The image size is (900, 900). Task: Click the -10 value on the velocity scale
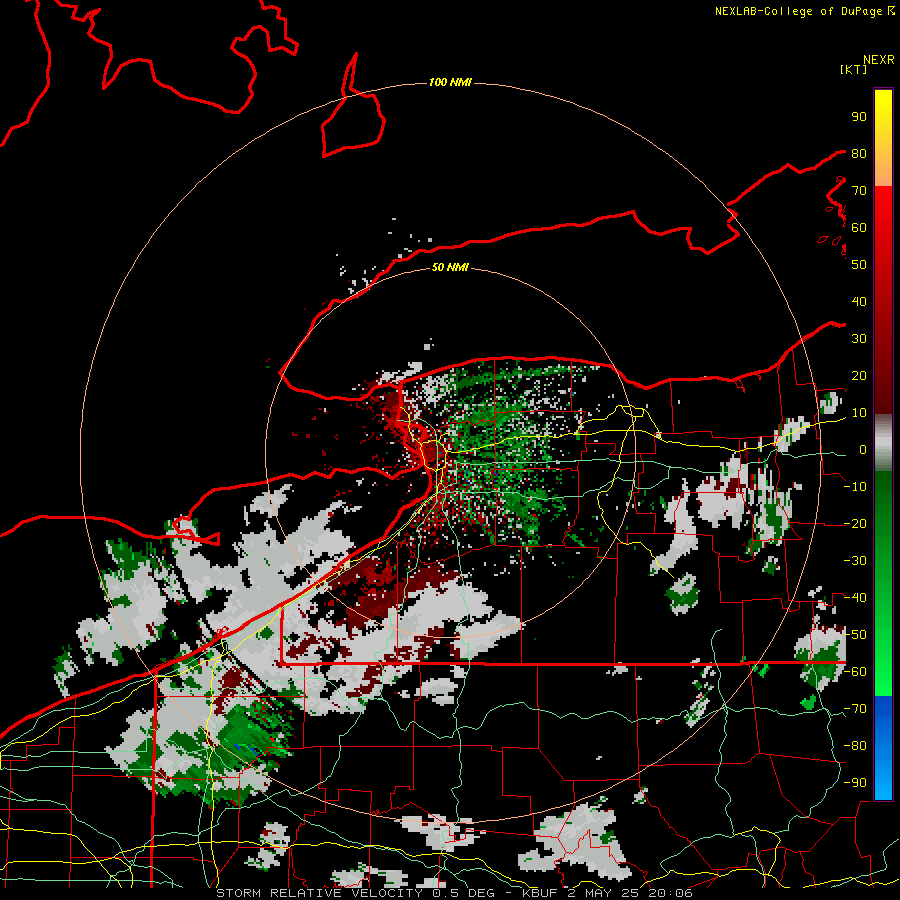[855, 487]
